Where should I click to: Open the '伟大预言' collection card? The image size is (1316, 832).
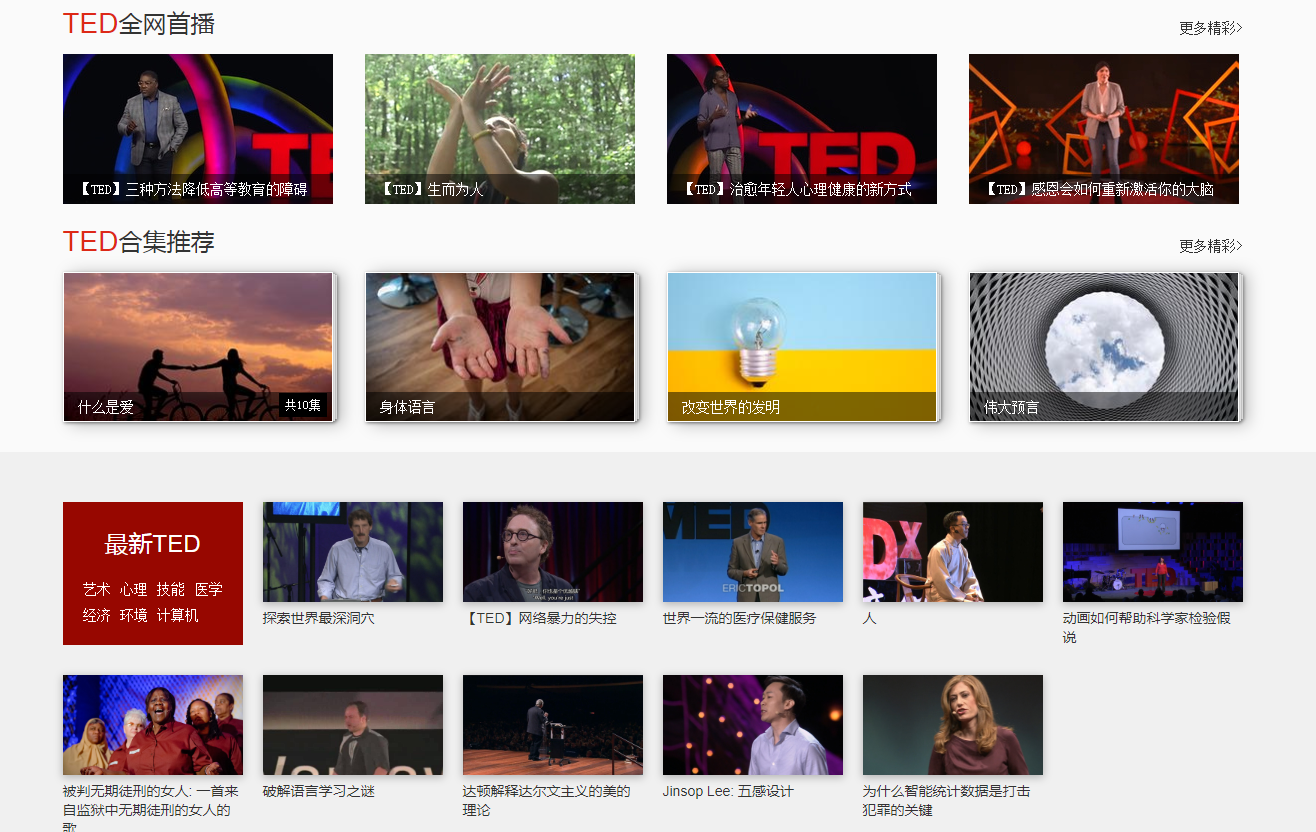(1104, 347)
